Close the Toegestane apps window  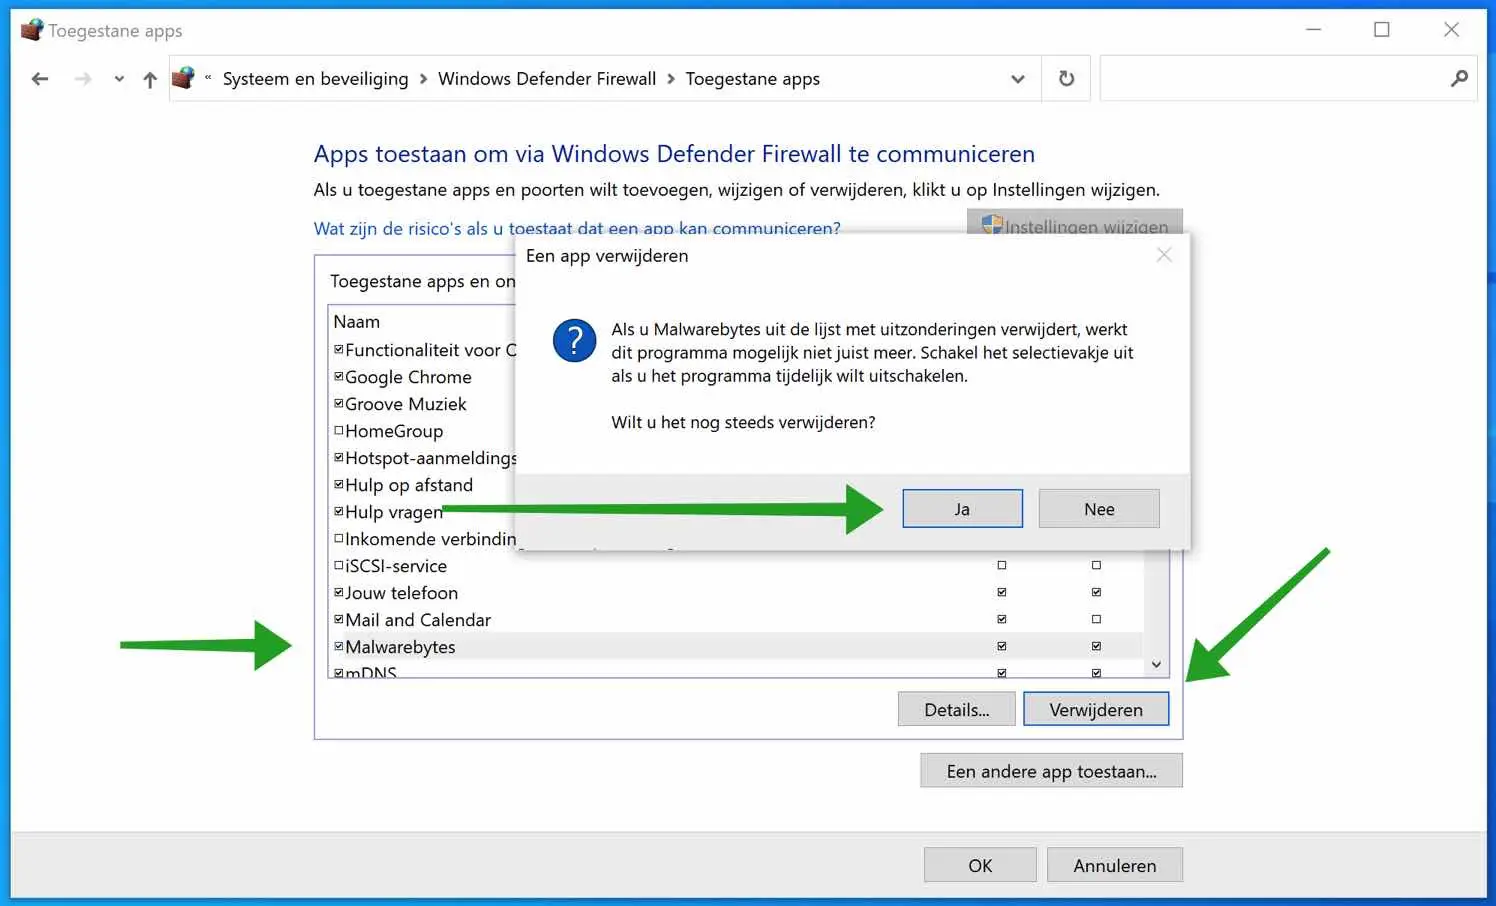tap(1451, 30)
